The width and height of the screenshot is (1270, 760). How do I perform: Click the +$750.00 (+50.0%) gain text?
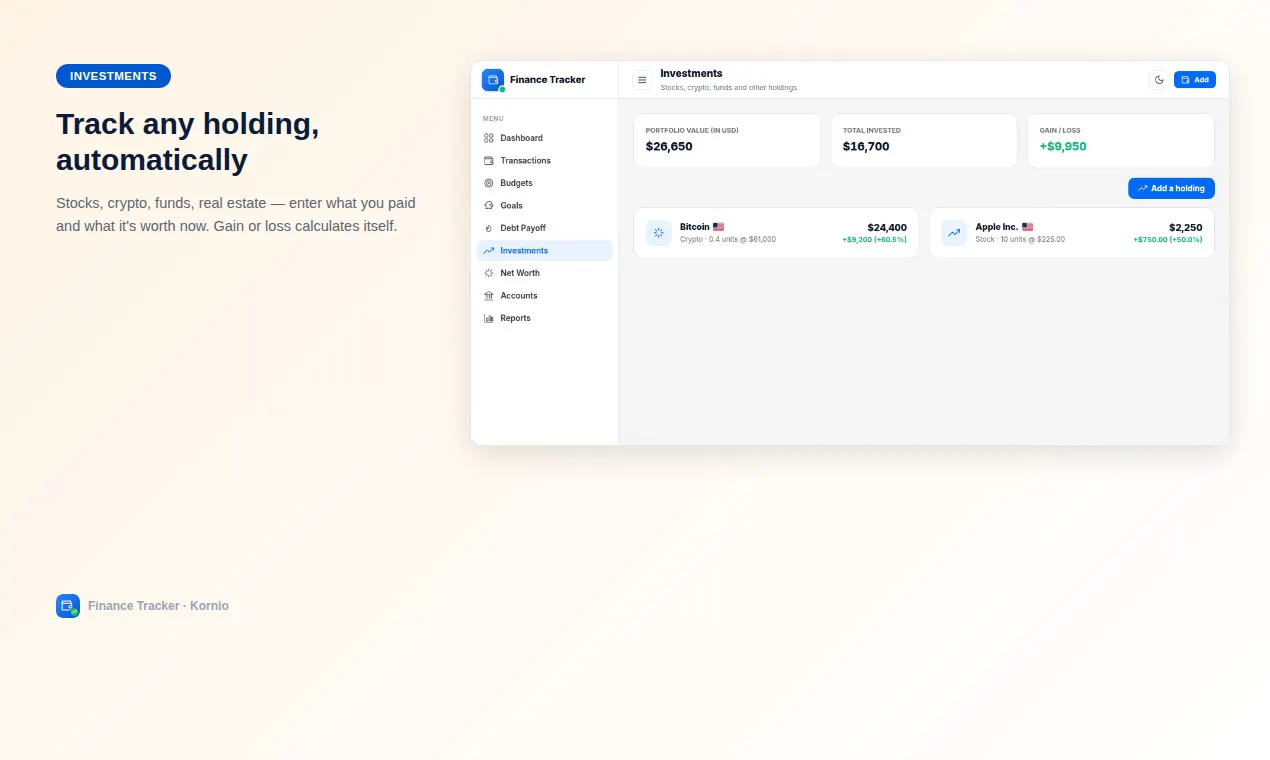tap(1168, 240)
